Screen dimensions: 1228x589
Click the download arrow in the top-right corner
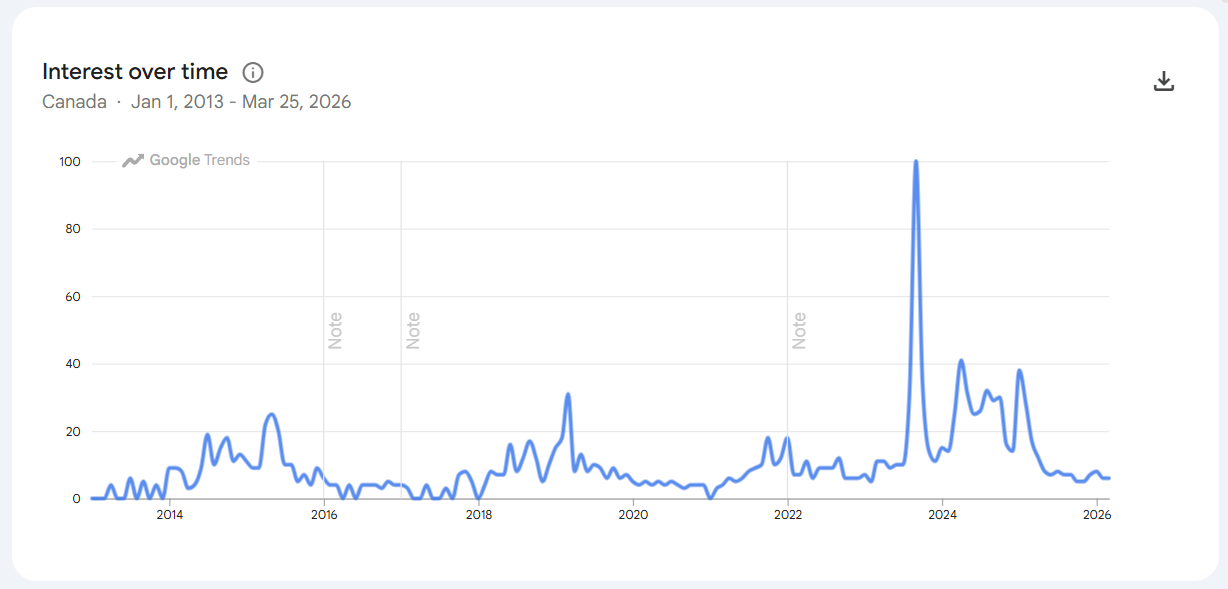[1164, 81]
